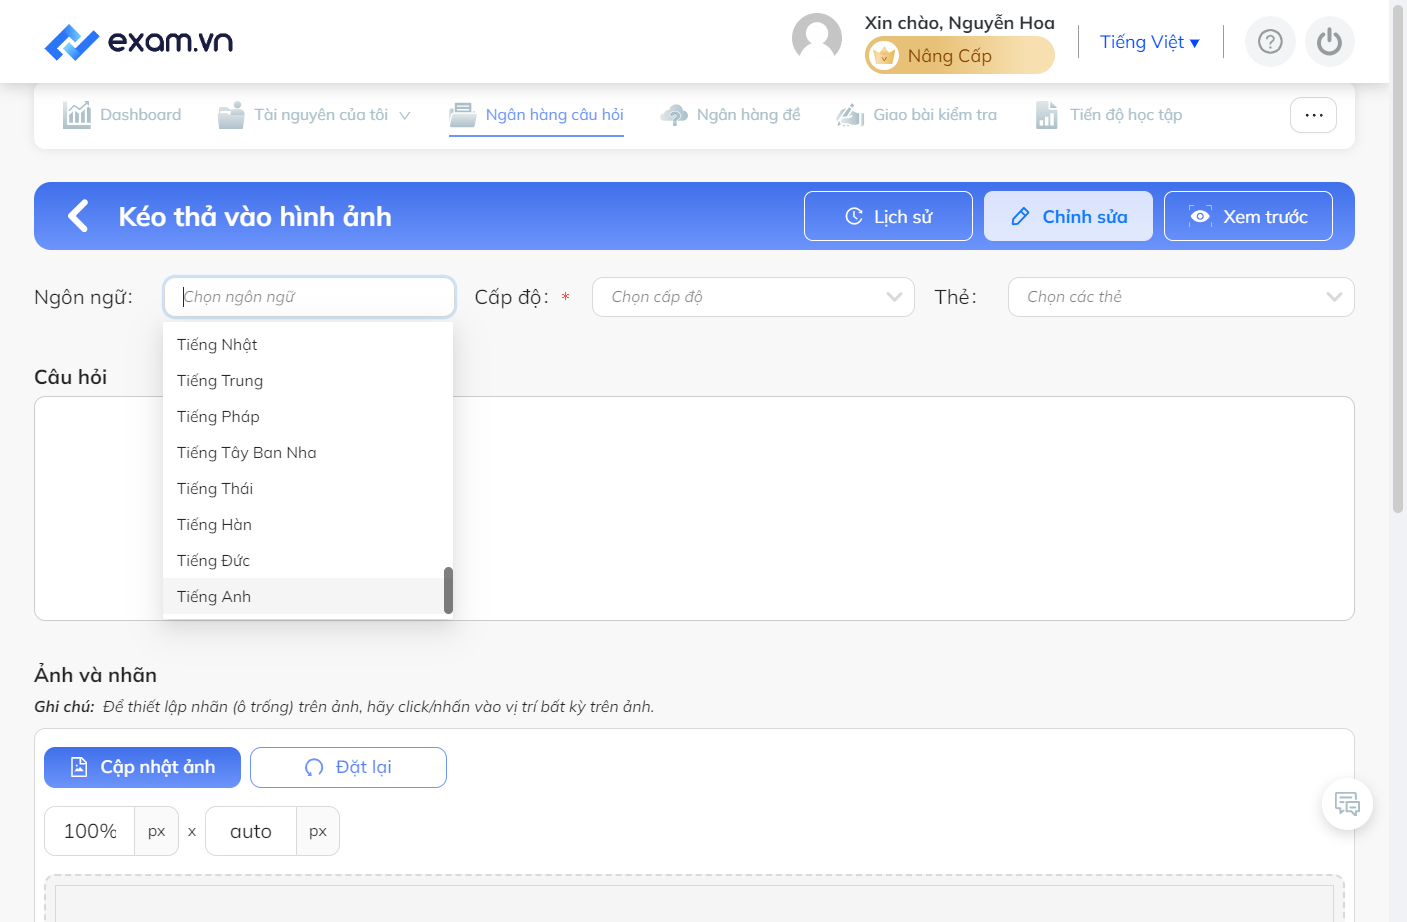1407x922 pixels.
Task: Open Tiến độ học tập tab
Action: click(1109, 115)
